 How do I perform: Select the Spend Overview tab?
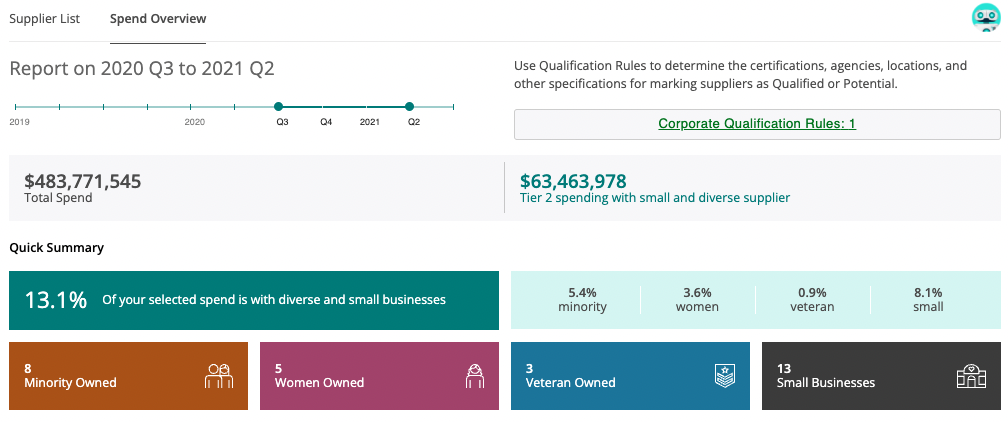pos(158,19)
